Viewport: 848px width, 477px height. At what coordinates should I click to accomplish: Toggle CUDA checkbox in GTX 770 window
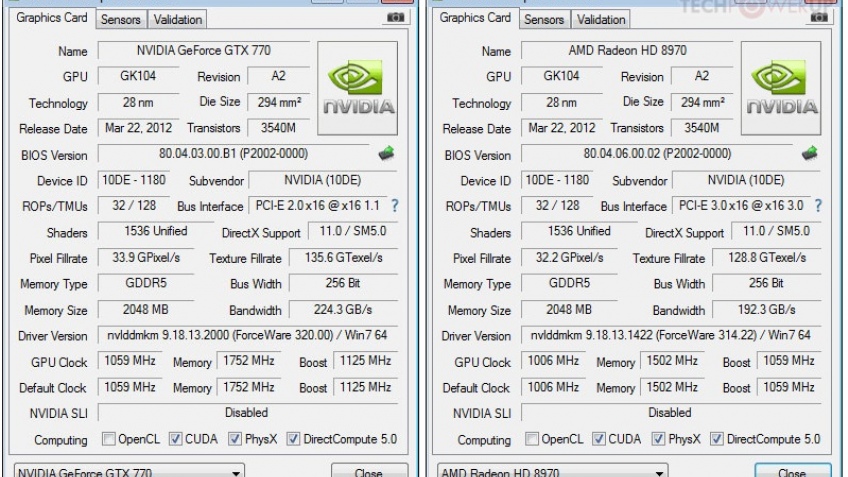175,439
